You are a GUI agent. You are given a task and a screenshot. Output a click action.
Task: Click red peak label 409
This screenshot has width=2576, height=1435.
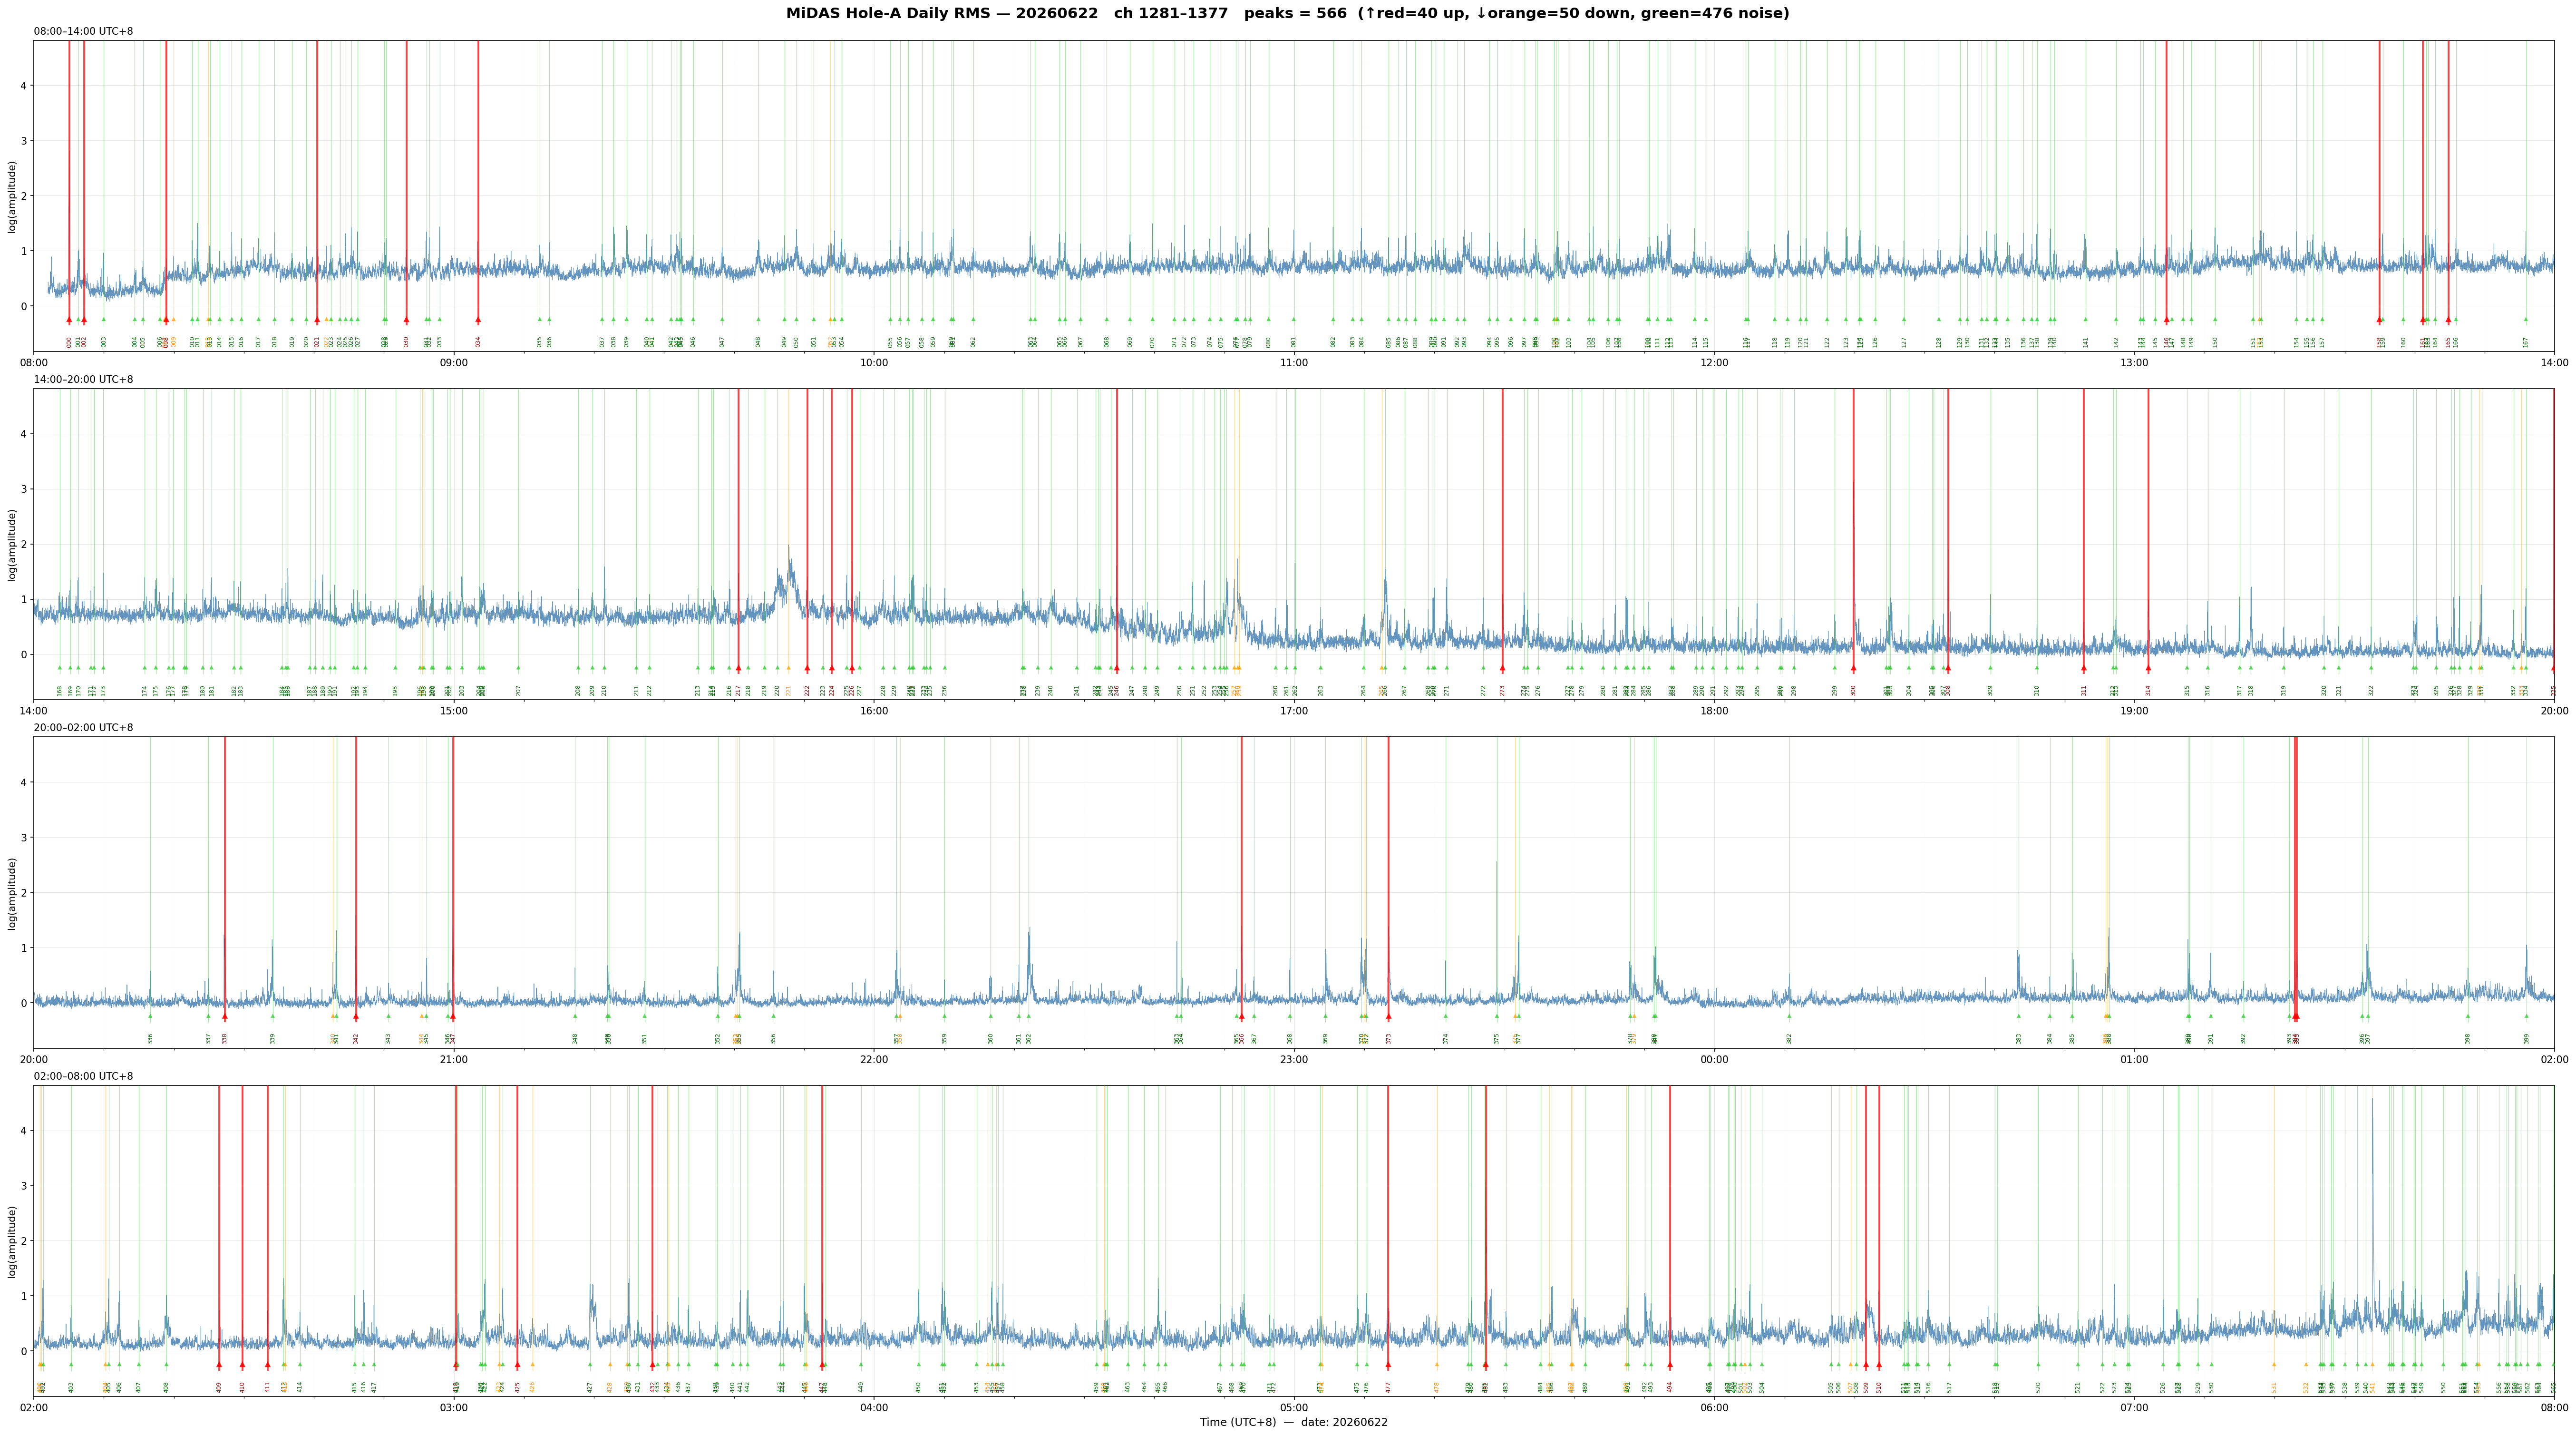coord(219,1387)
